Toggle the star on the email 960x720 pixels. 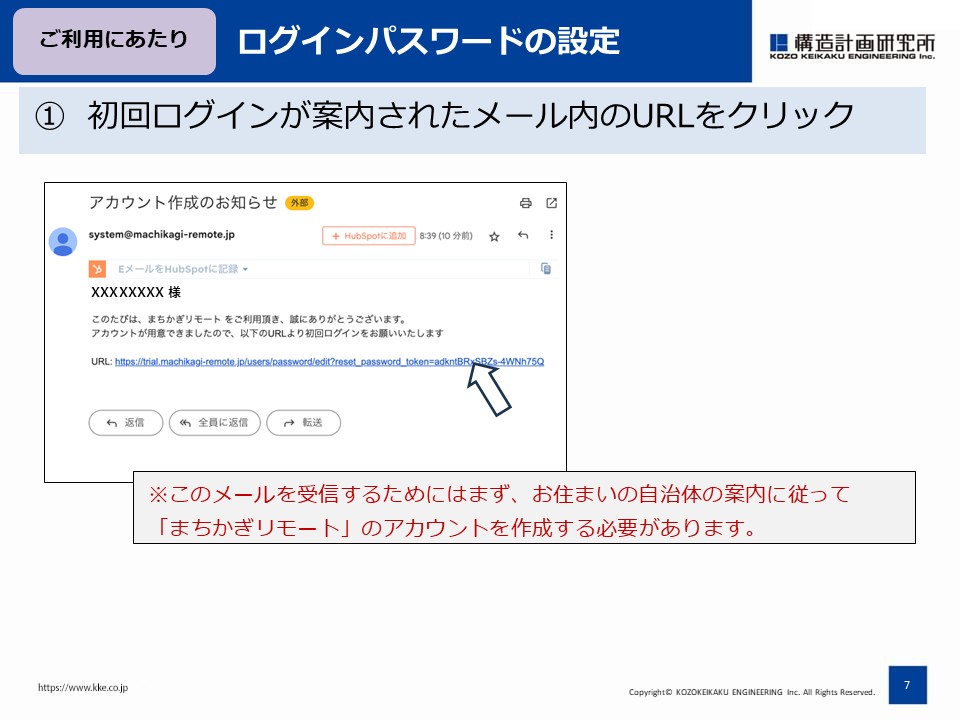(x=495, y=237)
